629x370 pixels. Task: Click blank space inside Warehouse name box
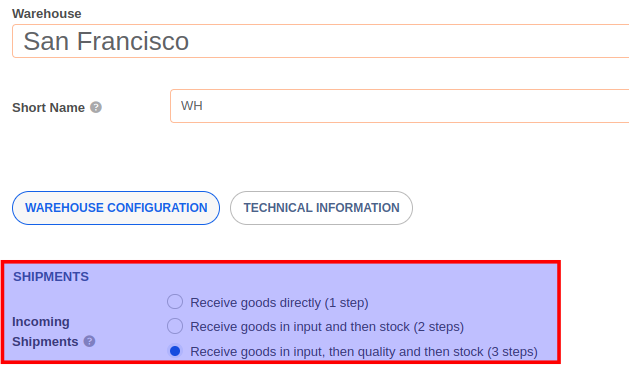point(407,41)
